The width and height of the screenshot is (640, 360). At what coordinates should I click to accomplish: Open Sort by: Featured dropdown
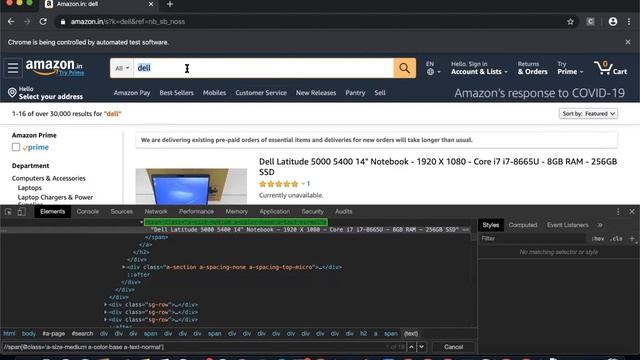(588, 113)
